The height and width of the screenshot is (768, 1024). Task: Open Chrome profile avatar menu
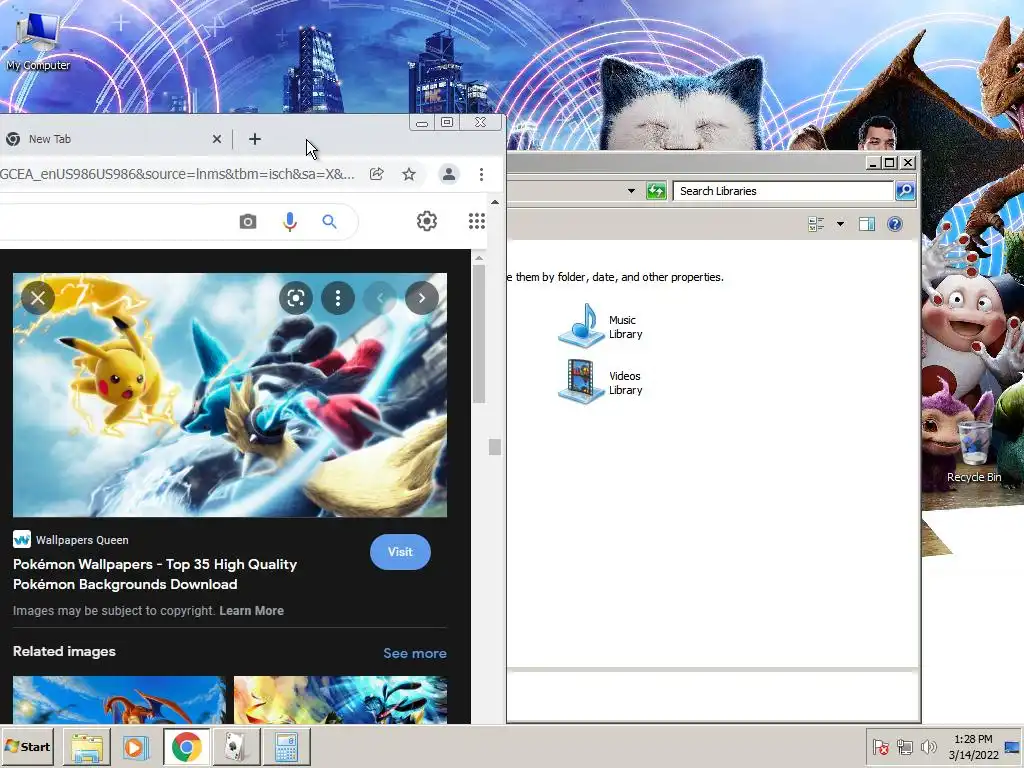(449, 174)
